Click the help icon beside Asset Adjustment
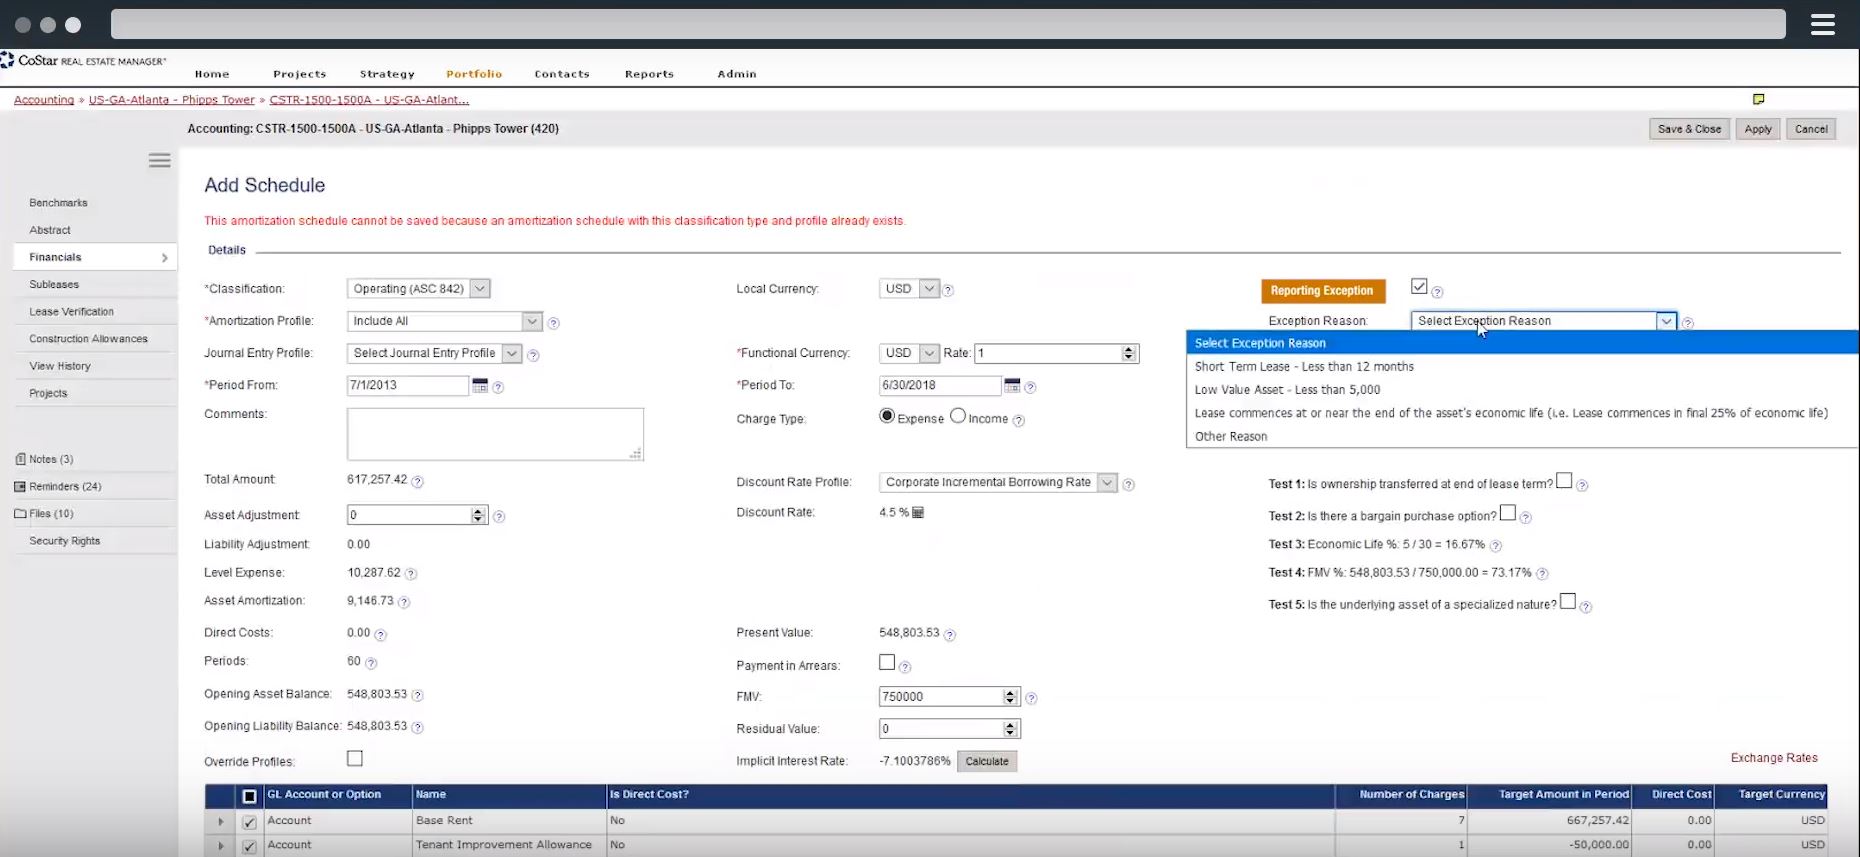The width and height of the screenshot is (1860, 857). [499, 517]
